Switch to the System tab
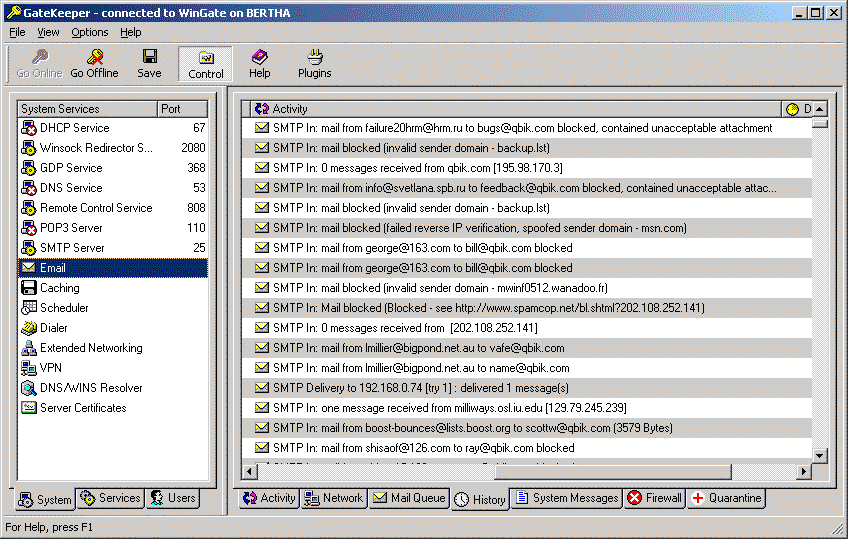This screenshot has width=848, height=539. pos(45,500)
